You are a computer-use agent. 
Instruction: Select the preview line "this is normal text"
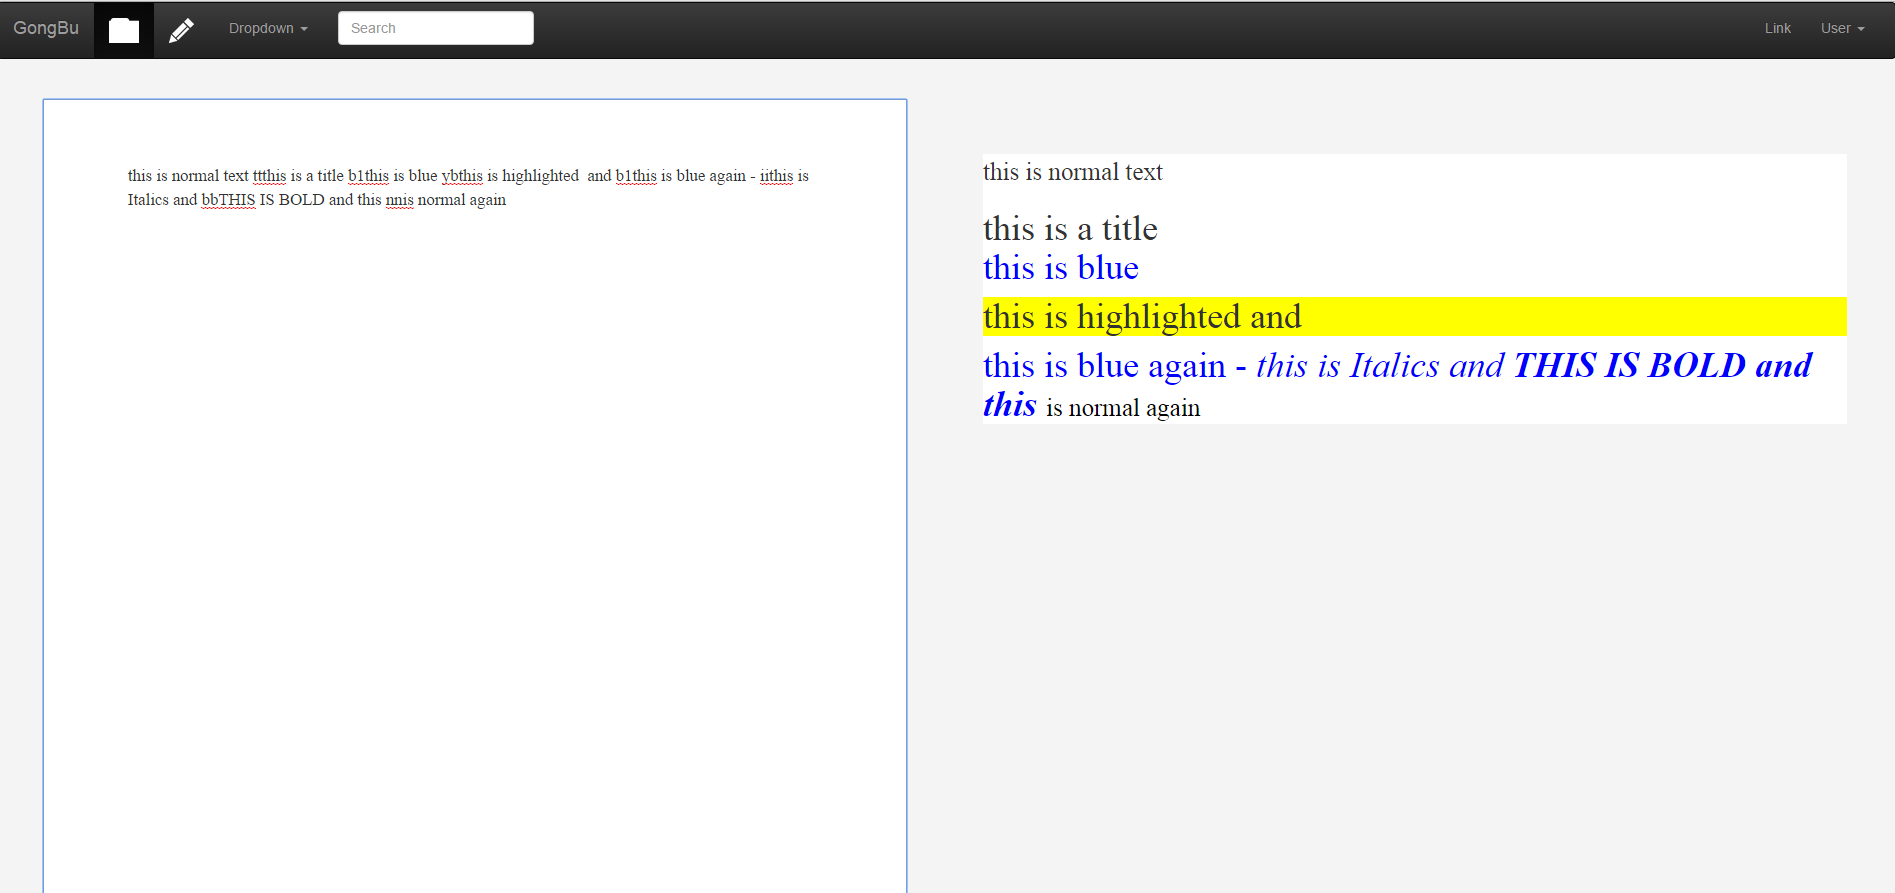pyautogui.click(x=1072, y=172)
